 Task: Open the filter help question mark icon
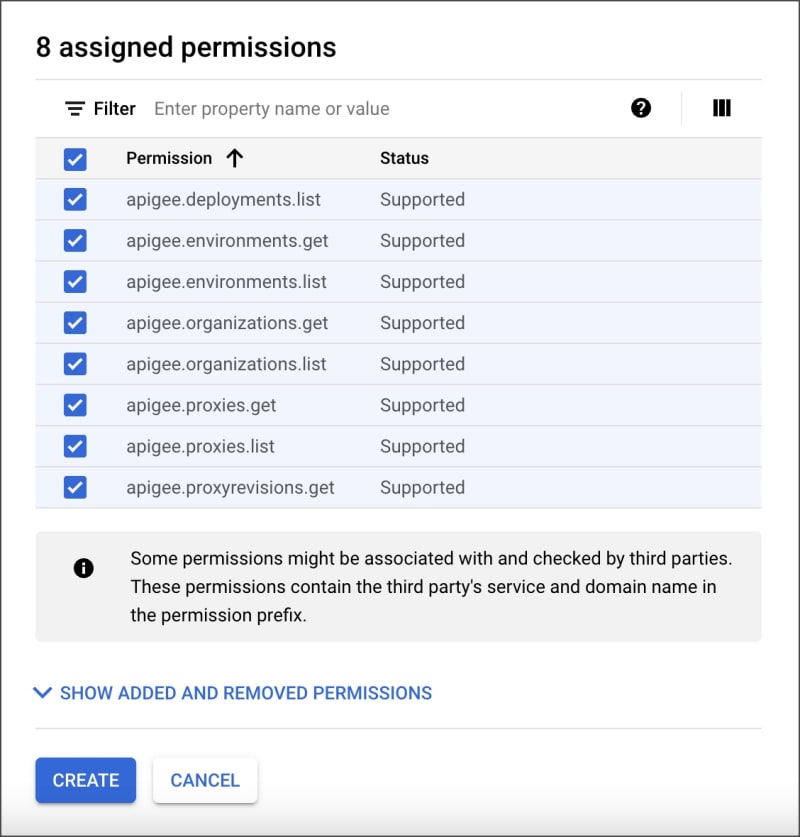pyautogui.click(x=641, y=108)
